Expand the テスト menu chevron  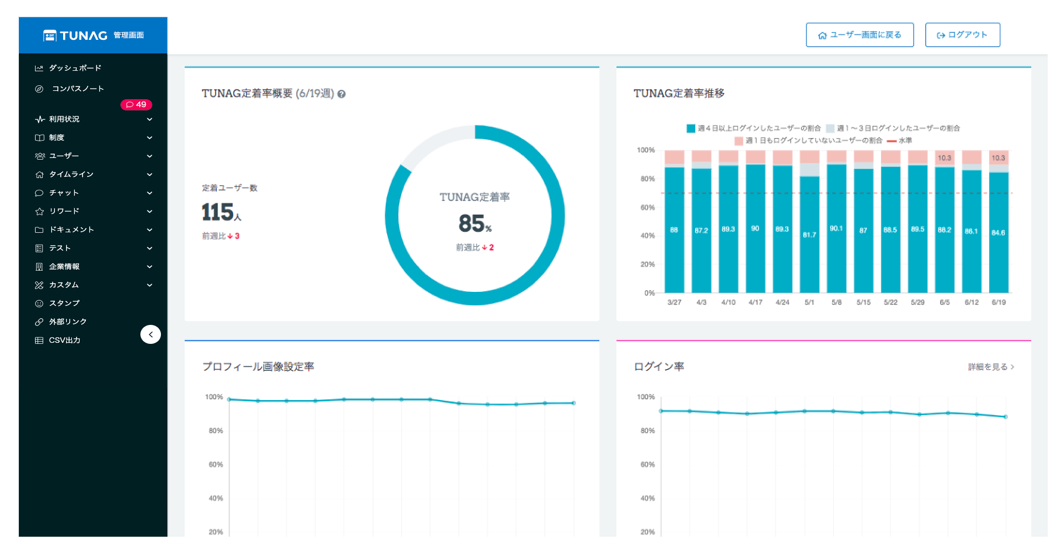pyautogui.click(x=149, y=248)
